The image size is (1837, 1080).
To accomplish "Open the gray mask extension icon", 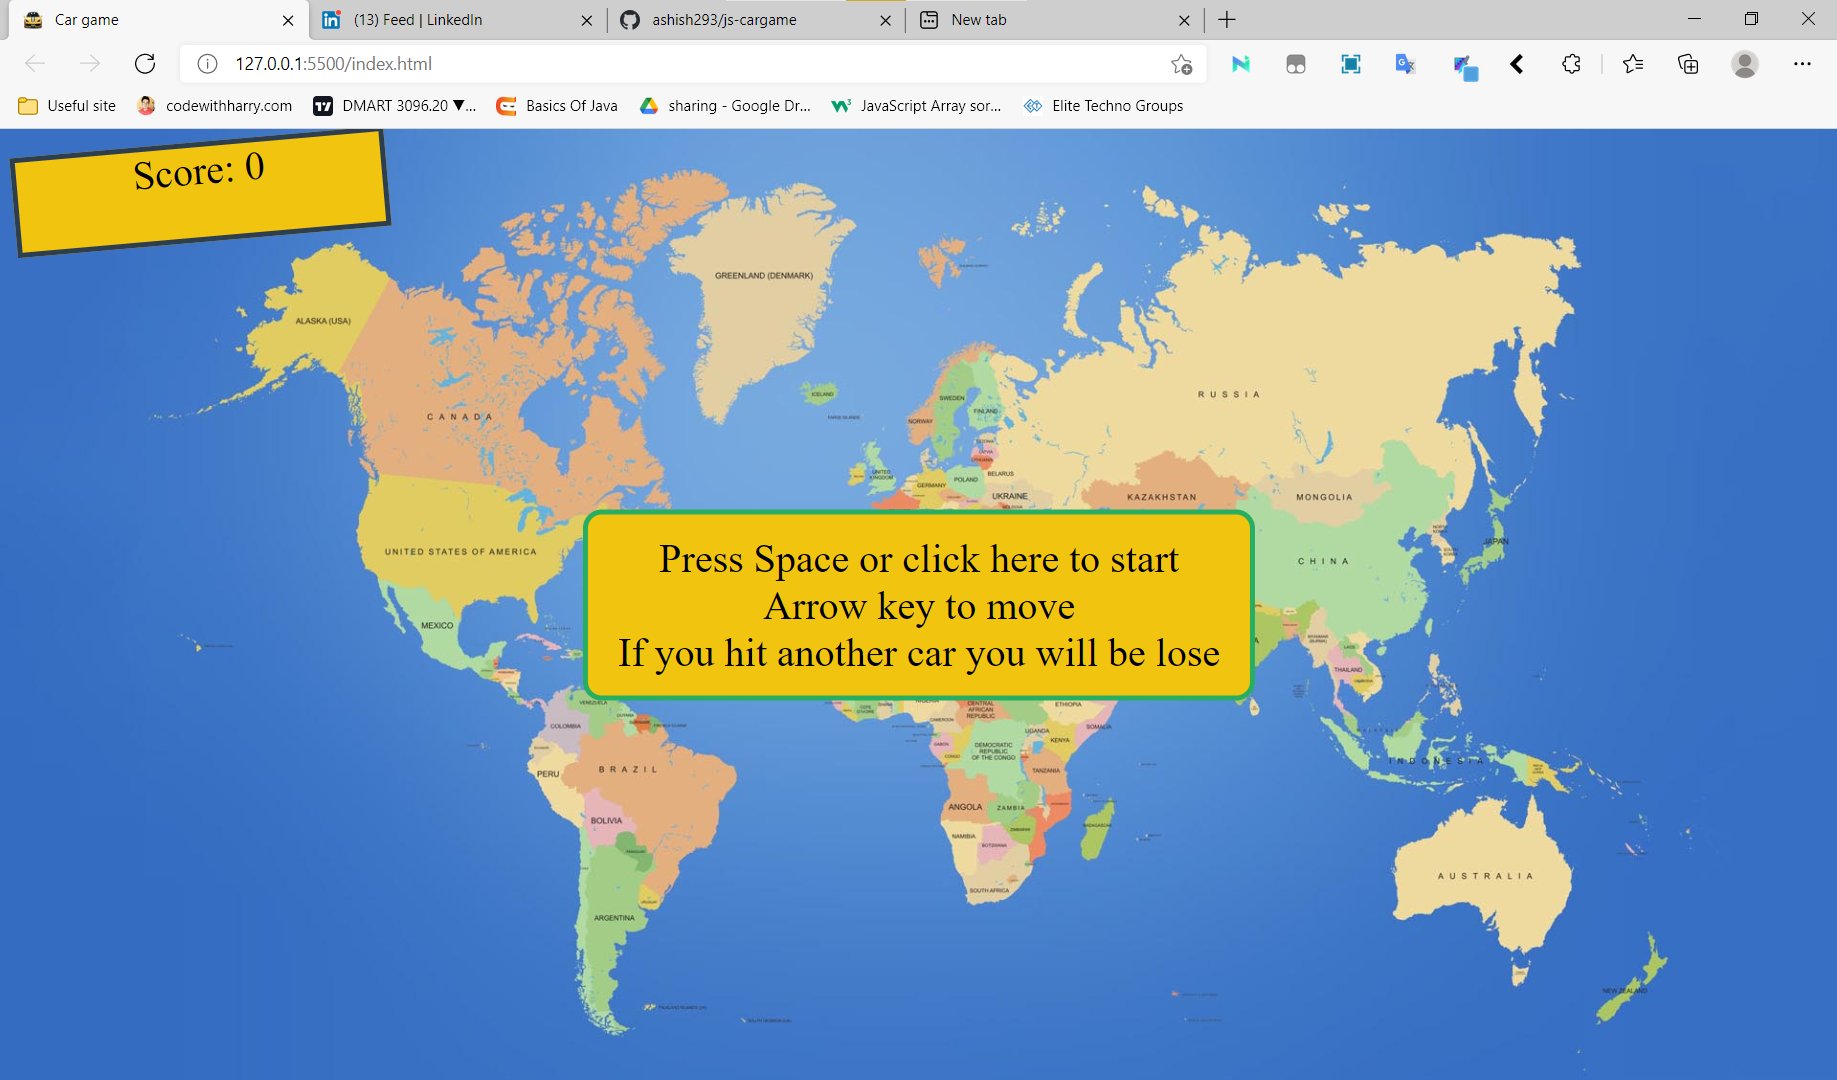I will click(x=1296, y=64).
